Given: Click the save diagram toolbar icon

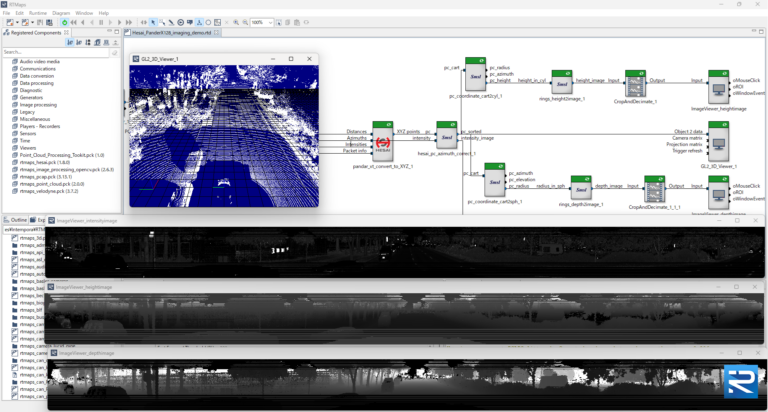Looking at the screenshot, I should pyautogui.click(x=40, y=22).
